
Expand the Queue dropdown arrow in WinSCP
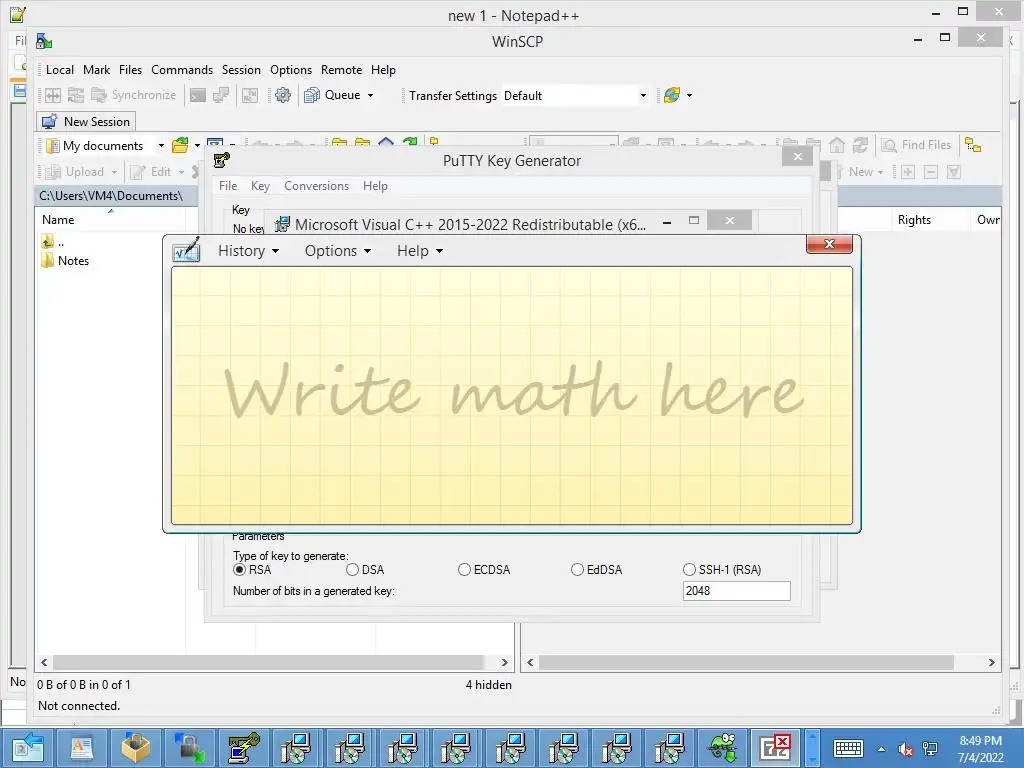[370, 95]
